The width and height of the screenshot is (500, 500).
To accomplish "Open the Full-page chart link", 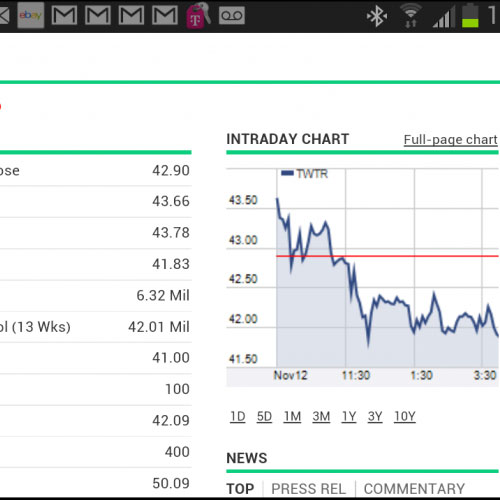I will point(451,140).
